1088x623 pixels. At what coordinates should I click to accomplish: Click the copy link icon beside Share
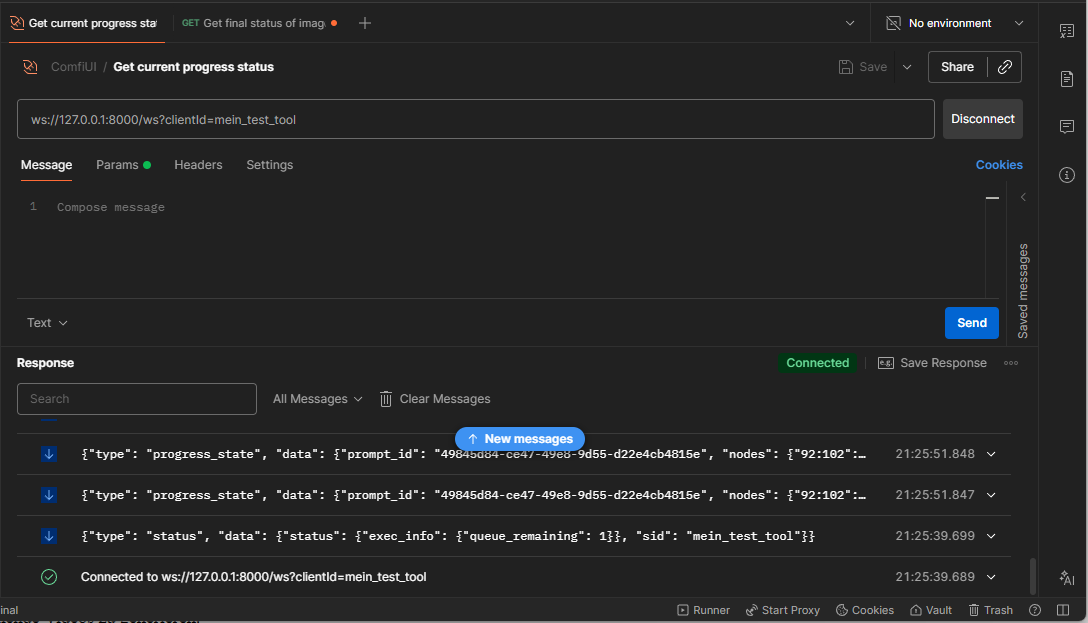click(x=1004, y=67)
